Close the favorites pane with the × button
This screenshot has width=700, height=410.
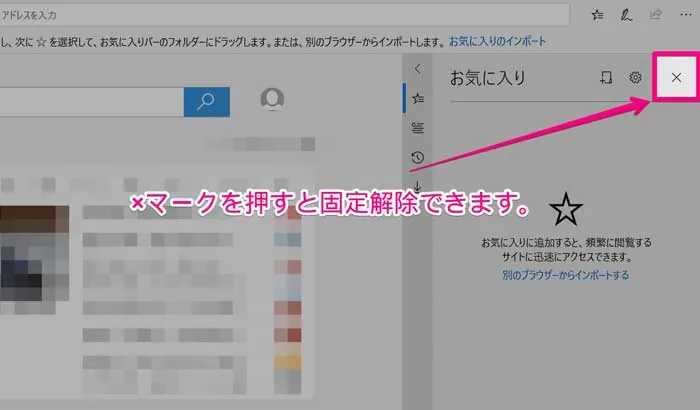676,77
